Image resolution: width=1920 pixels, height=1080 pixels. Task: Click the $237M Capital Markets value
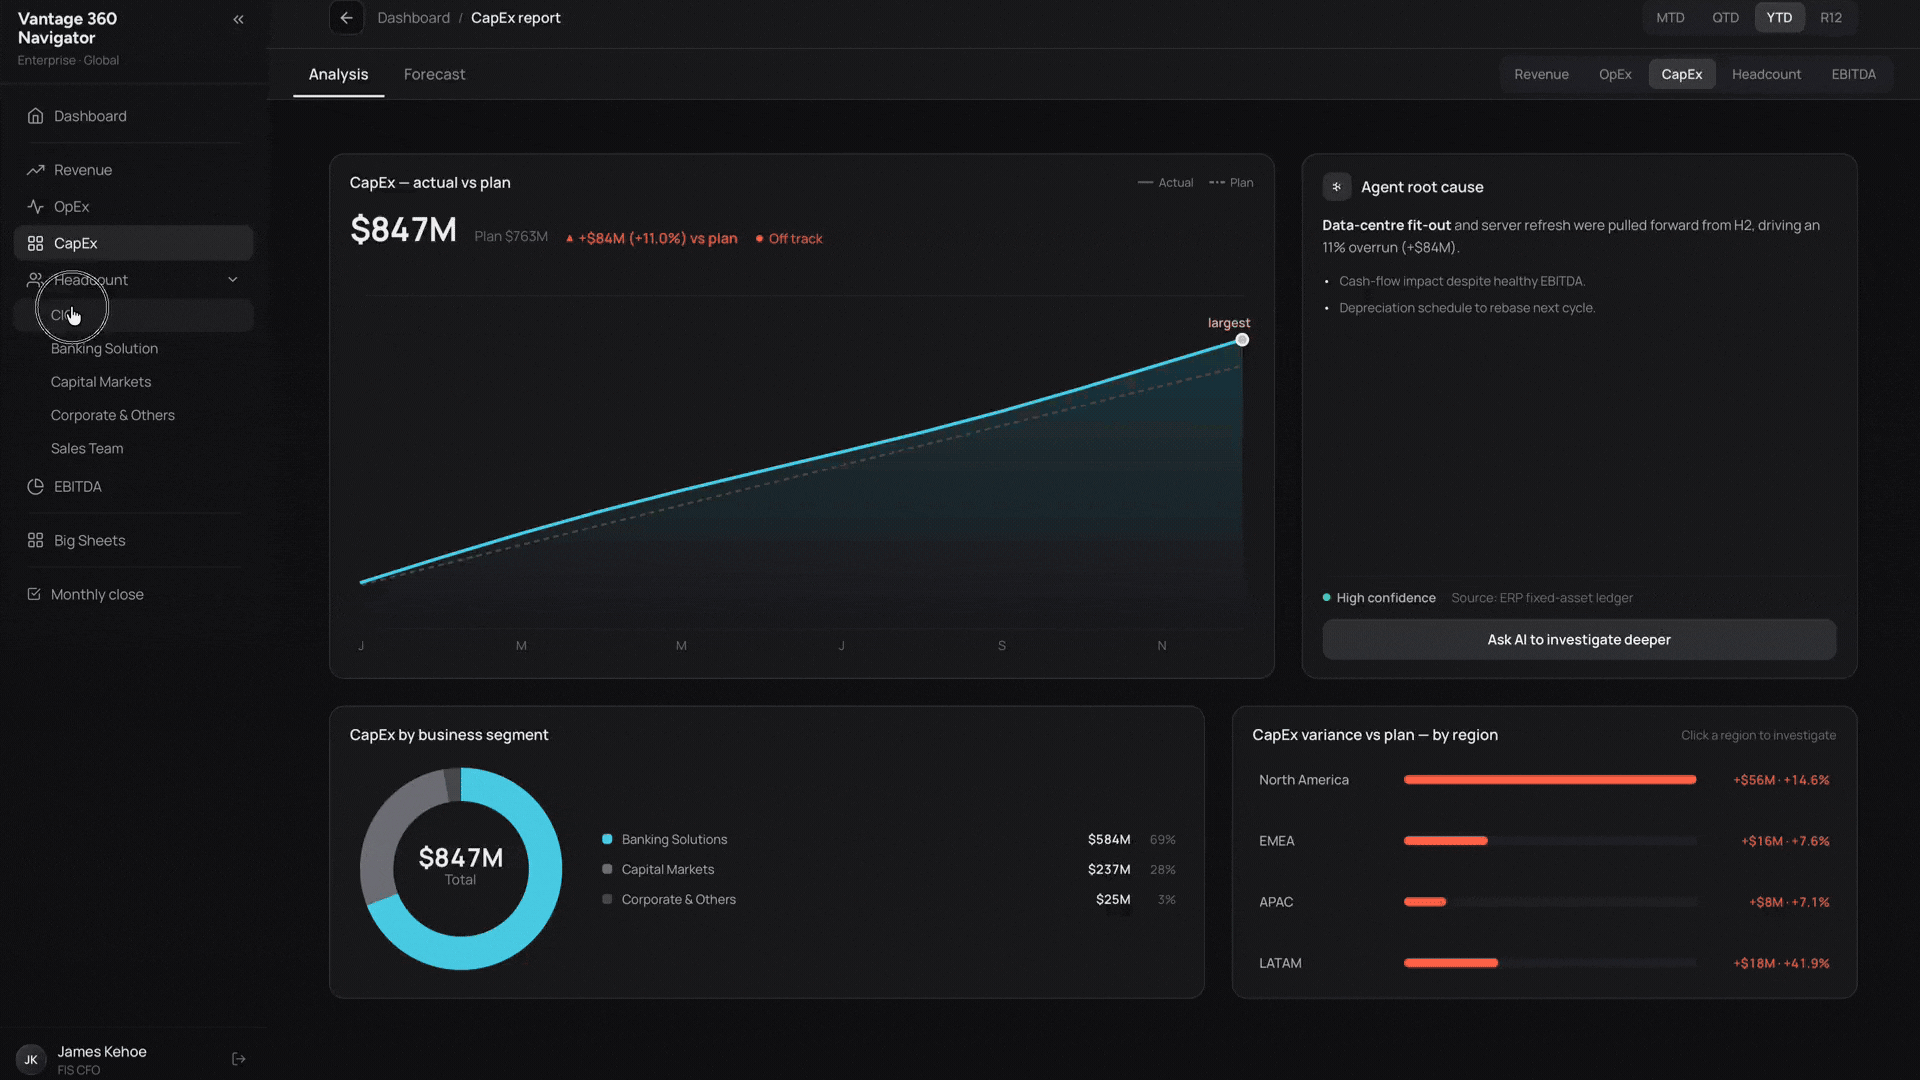(1109, 870)
